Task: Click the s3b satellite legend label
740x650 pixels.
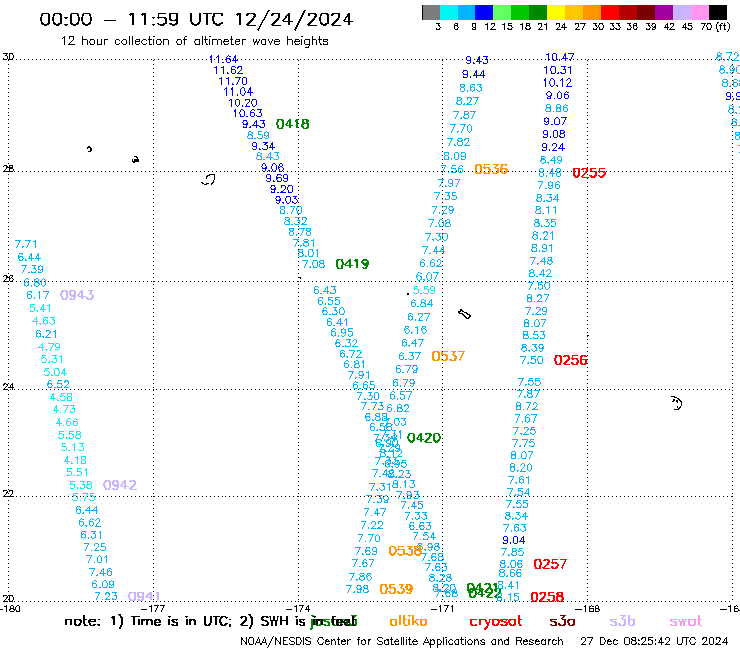Action: pyautogui.click(x=622, y=621)
